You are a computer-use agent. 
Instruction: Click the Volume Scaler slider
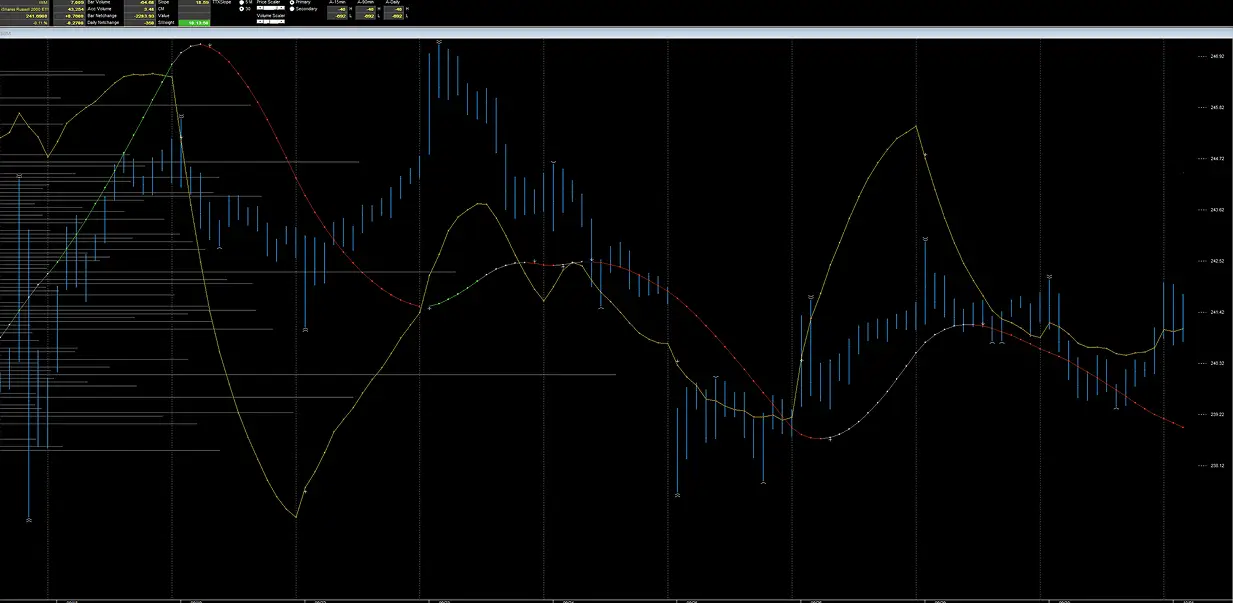point(271,21)
